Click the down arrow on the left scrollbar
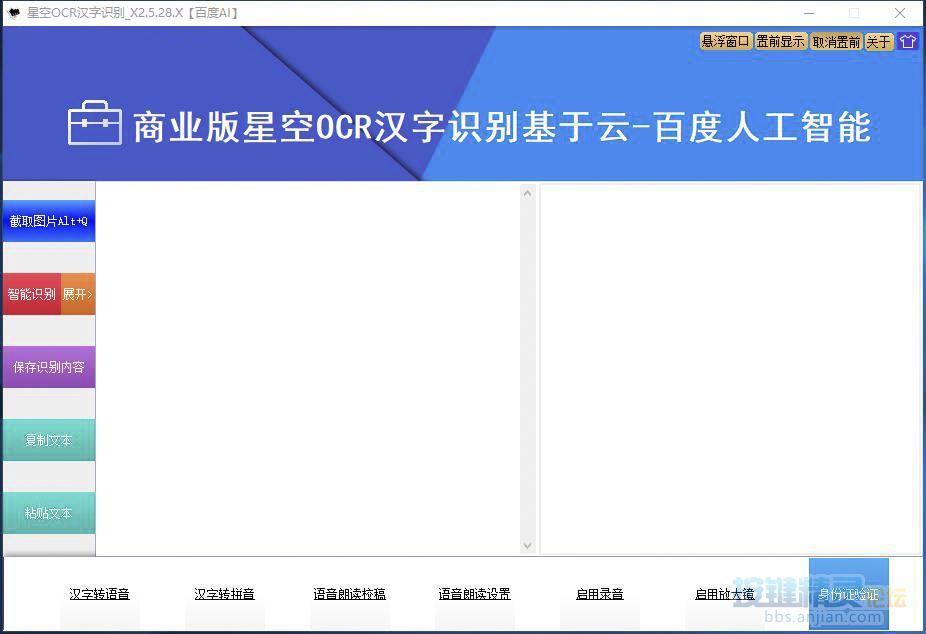 pyautogui.click(x=527, y=546)
